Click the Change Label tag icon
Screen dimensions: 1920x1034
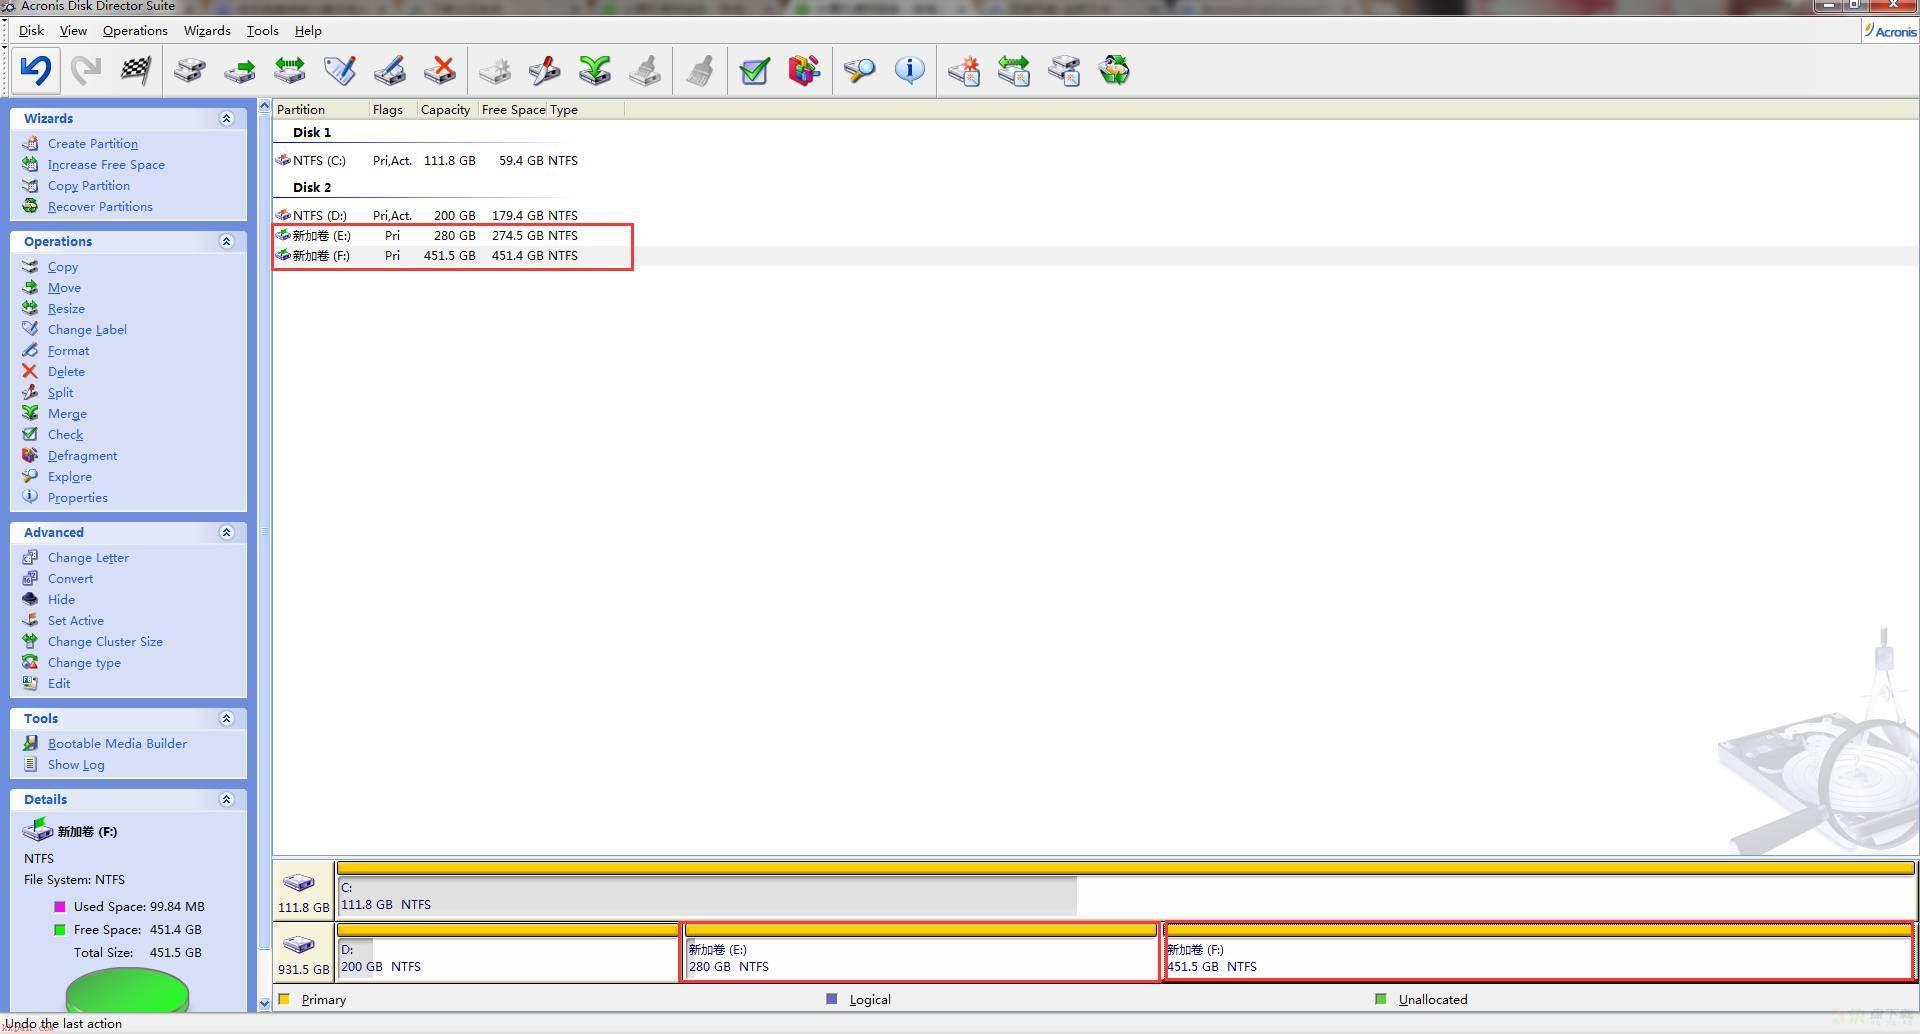339,70
